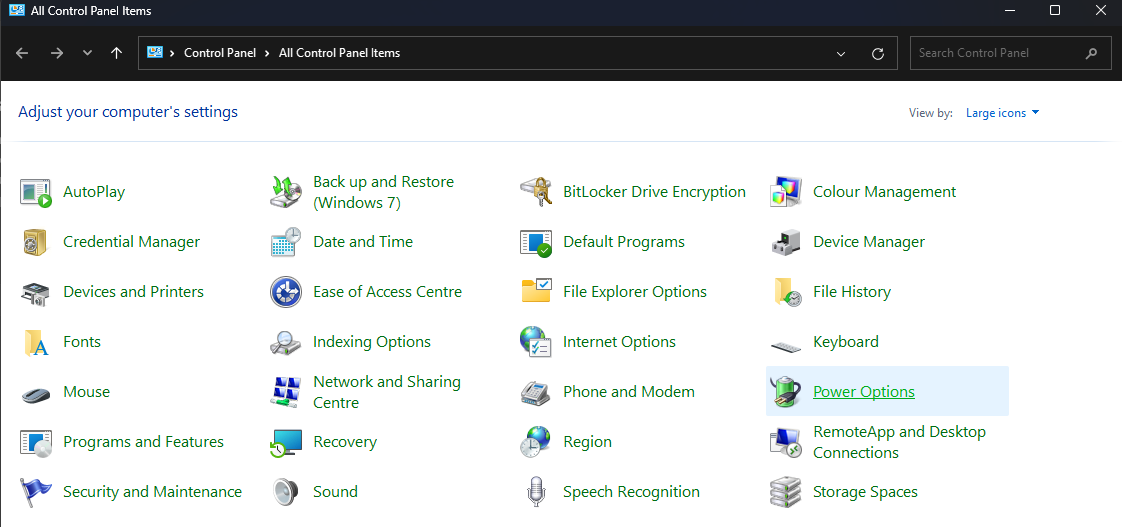Open the Power Options link
Image resolution: width=1122 pixels, height=527 pixels.
tap(864, 392)
